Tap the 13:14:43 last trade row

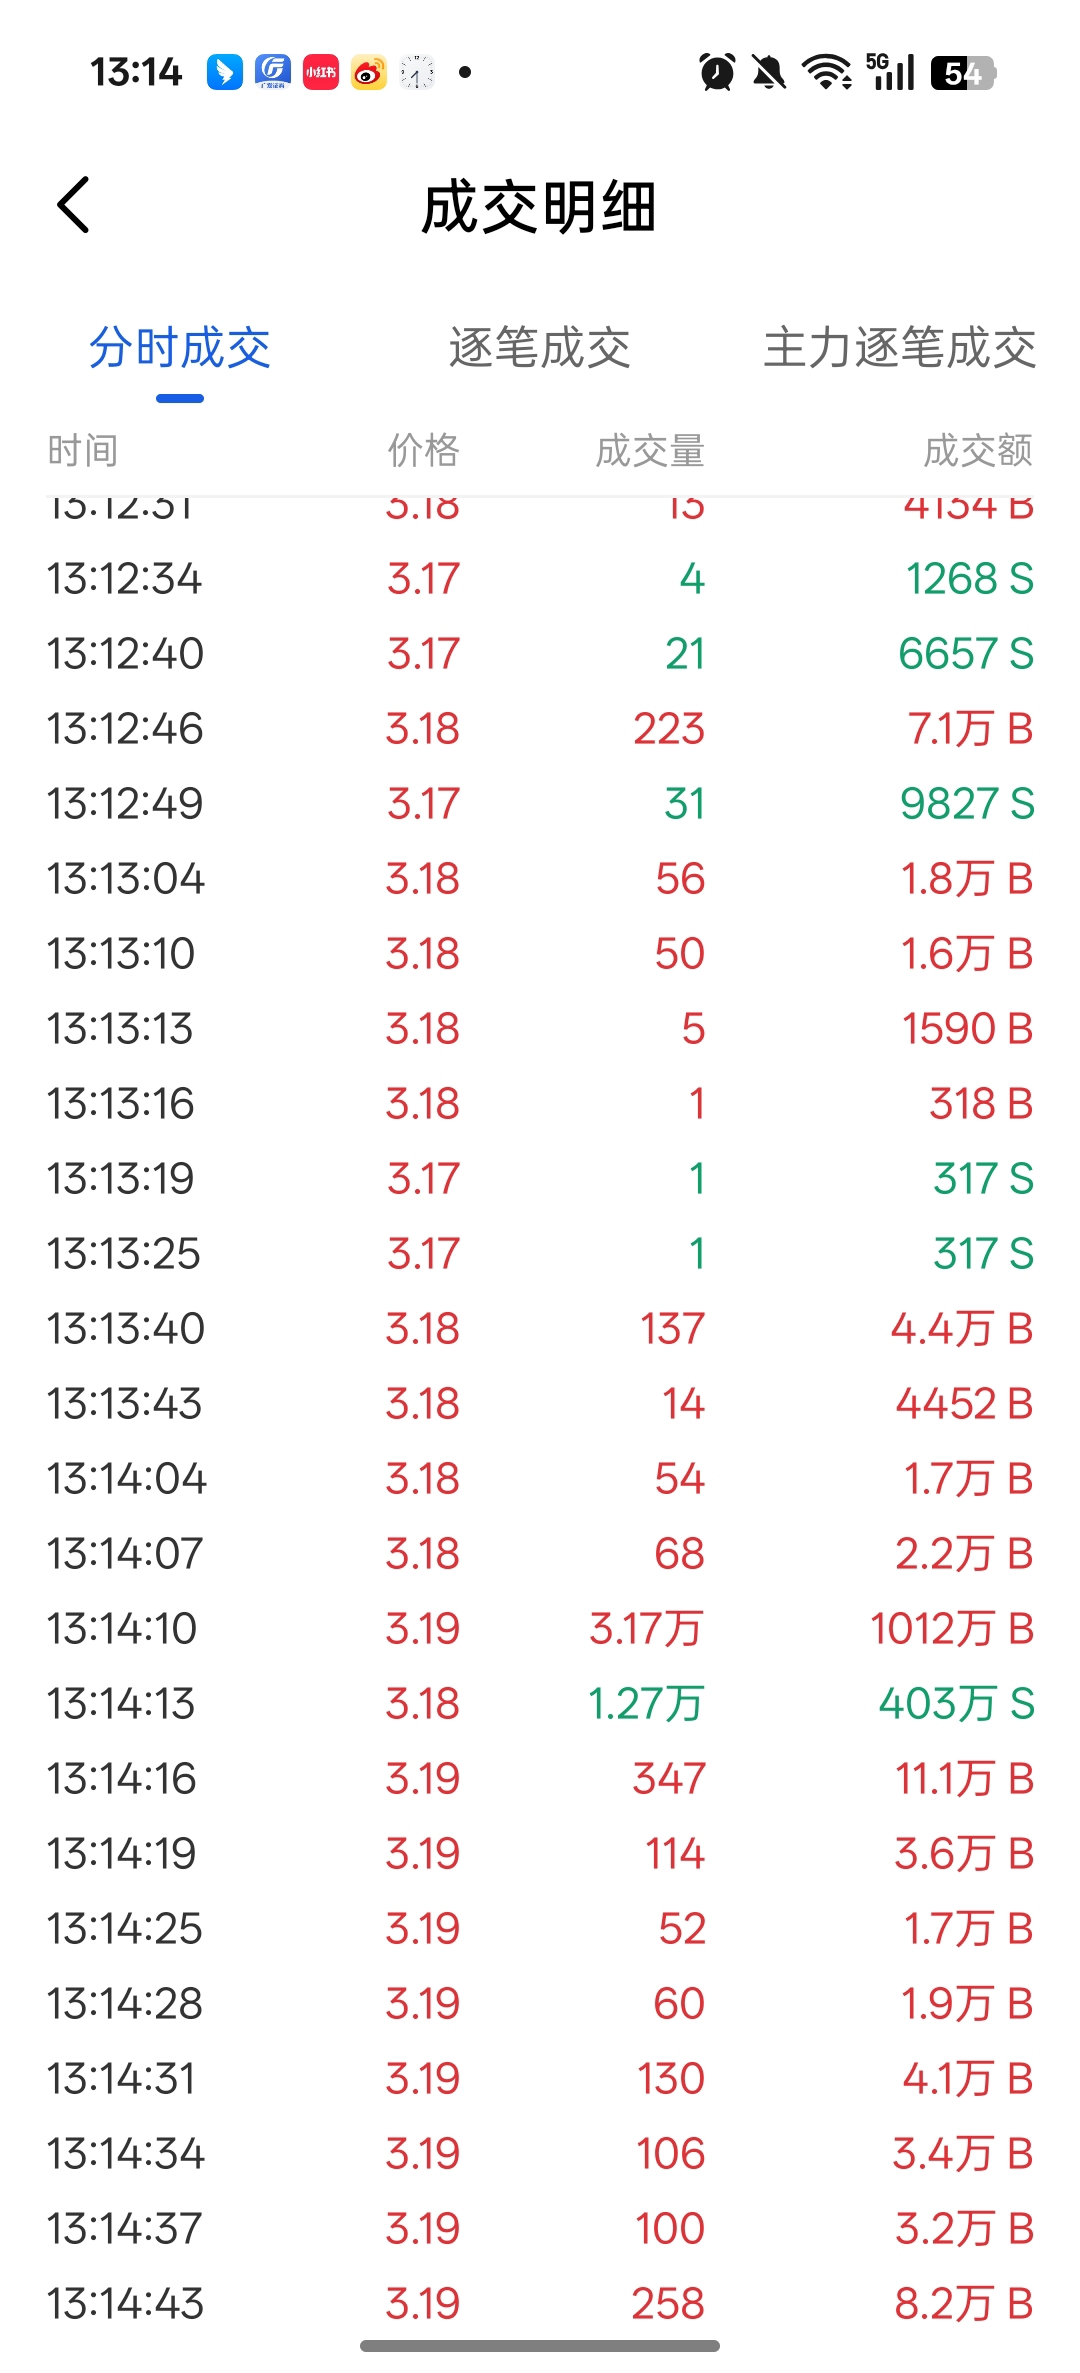pos(540,2303)
